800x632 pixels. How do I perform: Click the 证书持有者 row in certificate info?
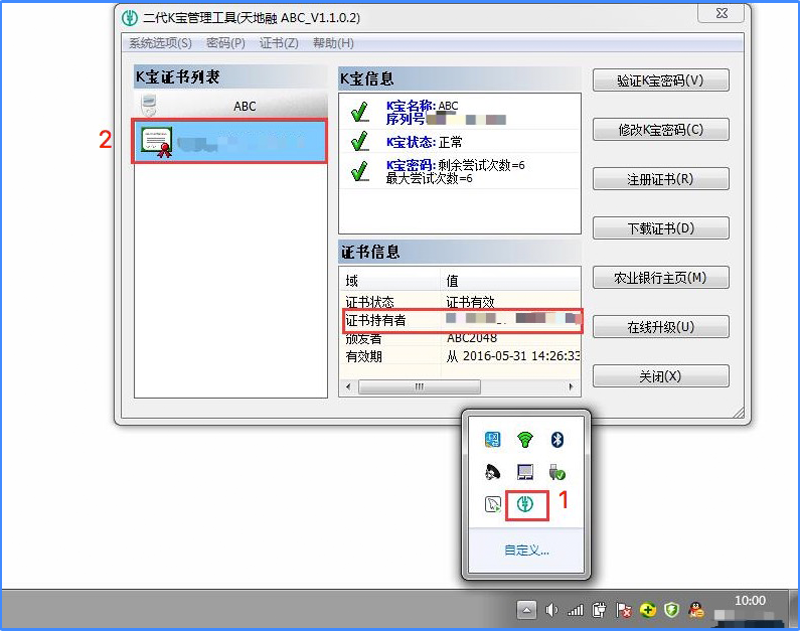pyautogui.click(x=460, y=320)
